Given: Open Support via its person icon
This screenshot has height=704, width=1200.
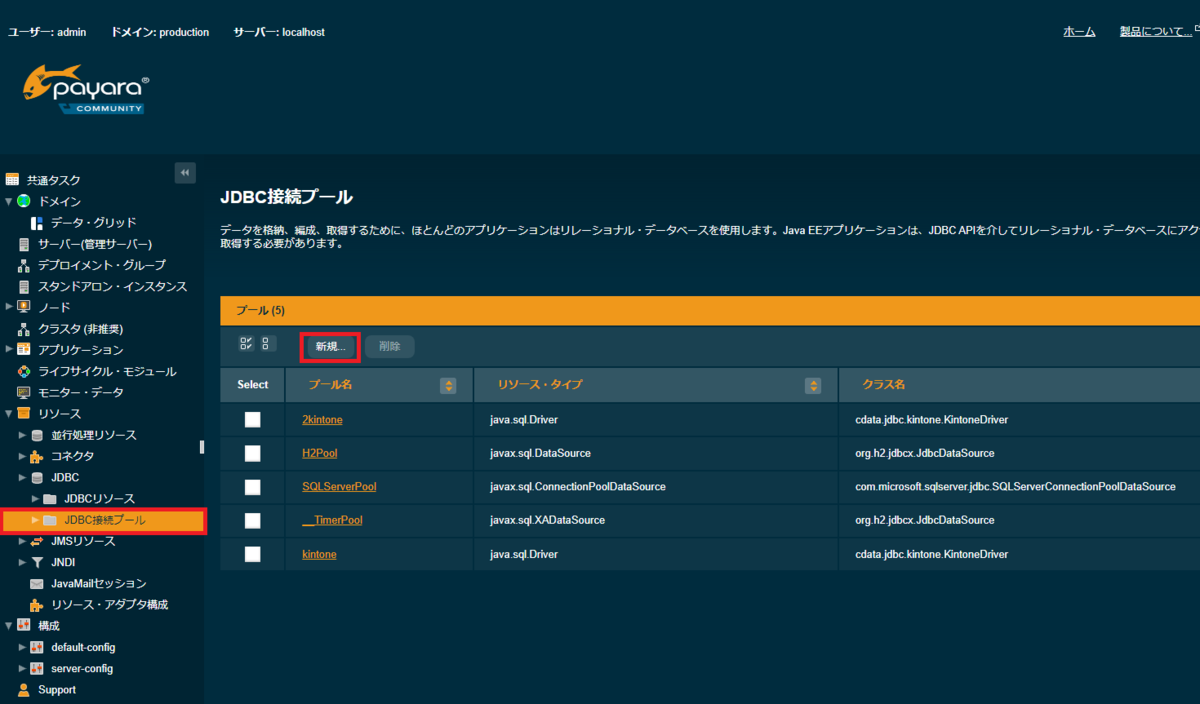Looking at the screenshot, I should tap(24, 690).
